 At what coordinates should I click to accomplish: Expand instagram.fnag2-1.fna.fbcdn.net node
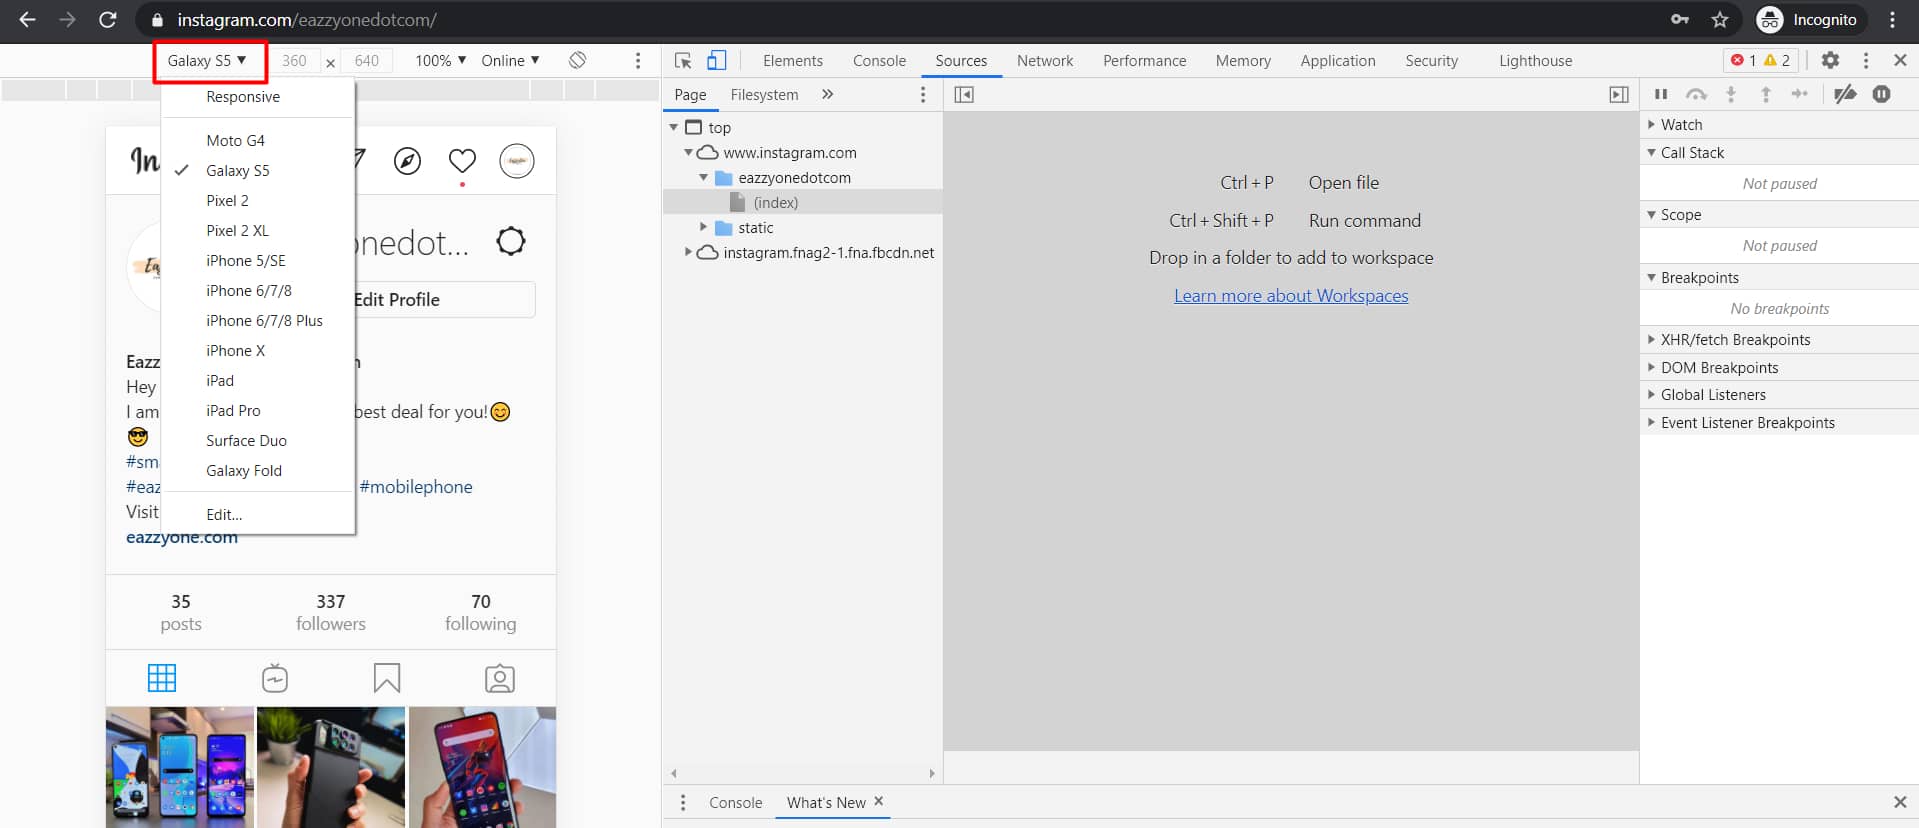click(x=688, y=253)
